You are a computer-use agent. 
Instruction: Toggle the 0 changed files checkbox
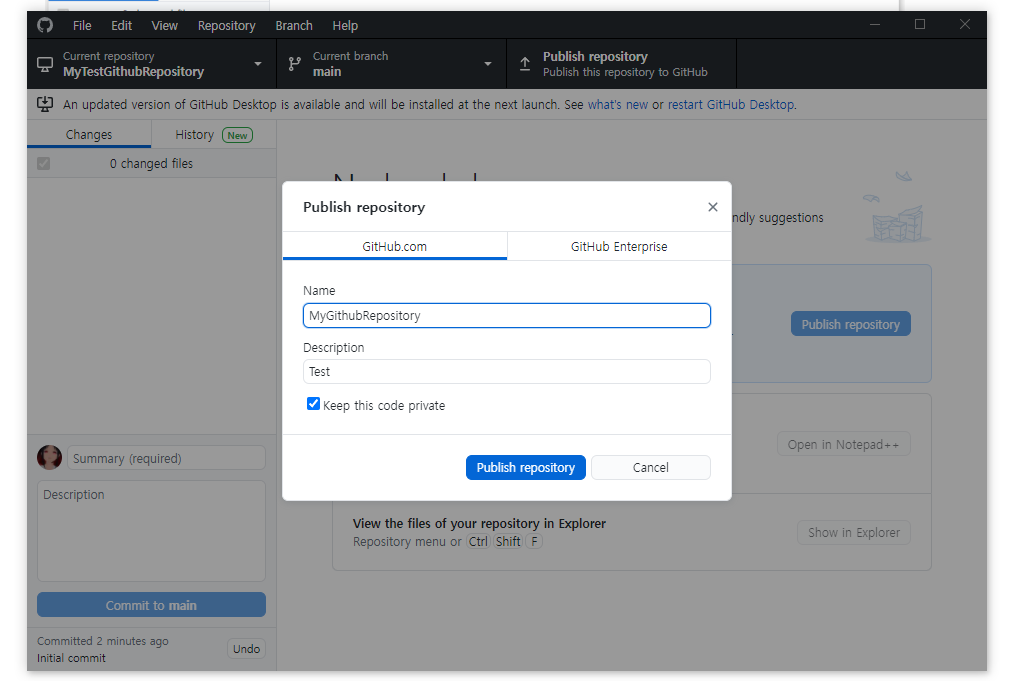tap(43, 163)
